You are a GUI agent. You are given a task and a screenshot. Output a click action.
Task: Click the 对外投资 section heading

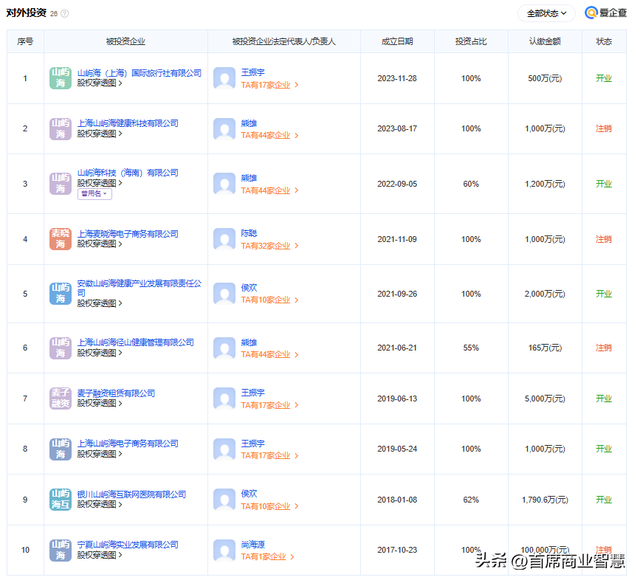point(26,13)
